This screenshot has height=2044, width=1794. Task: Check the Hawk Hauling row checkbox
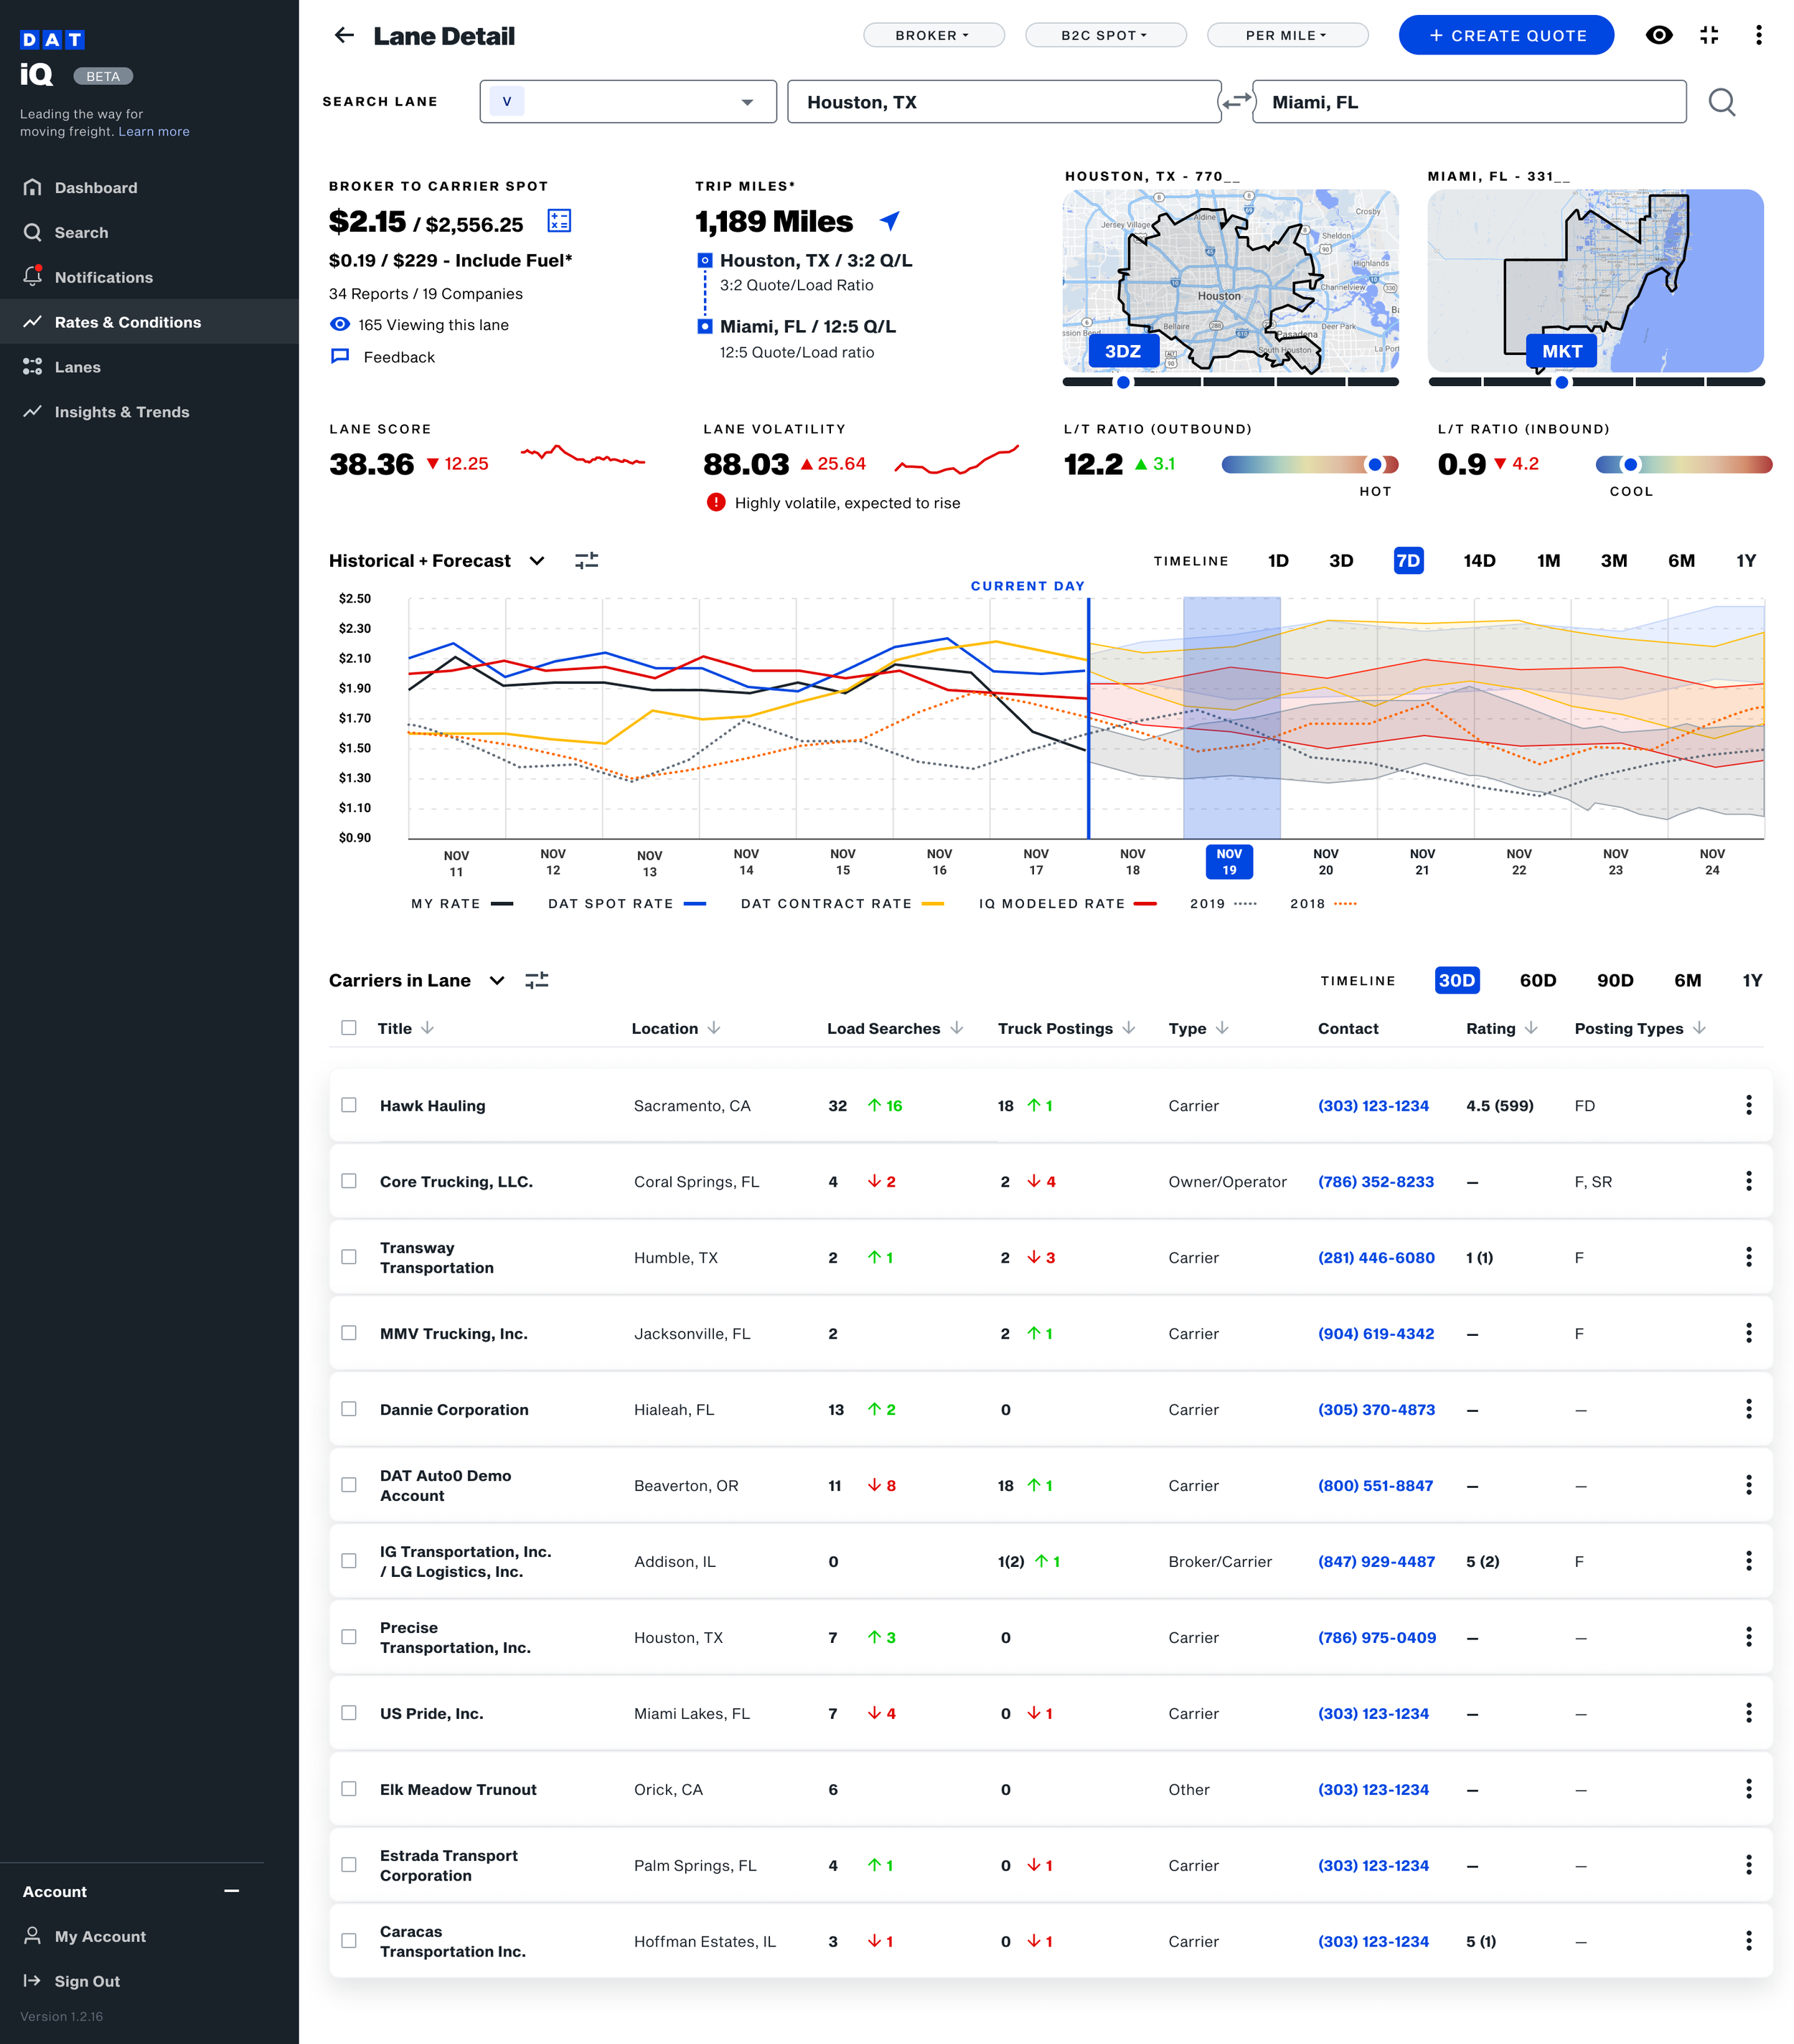point(349,1105)
